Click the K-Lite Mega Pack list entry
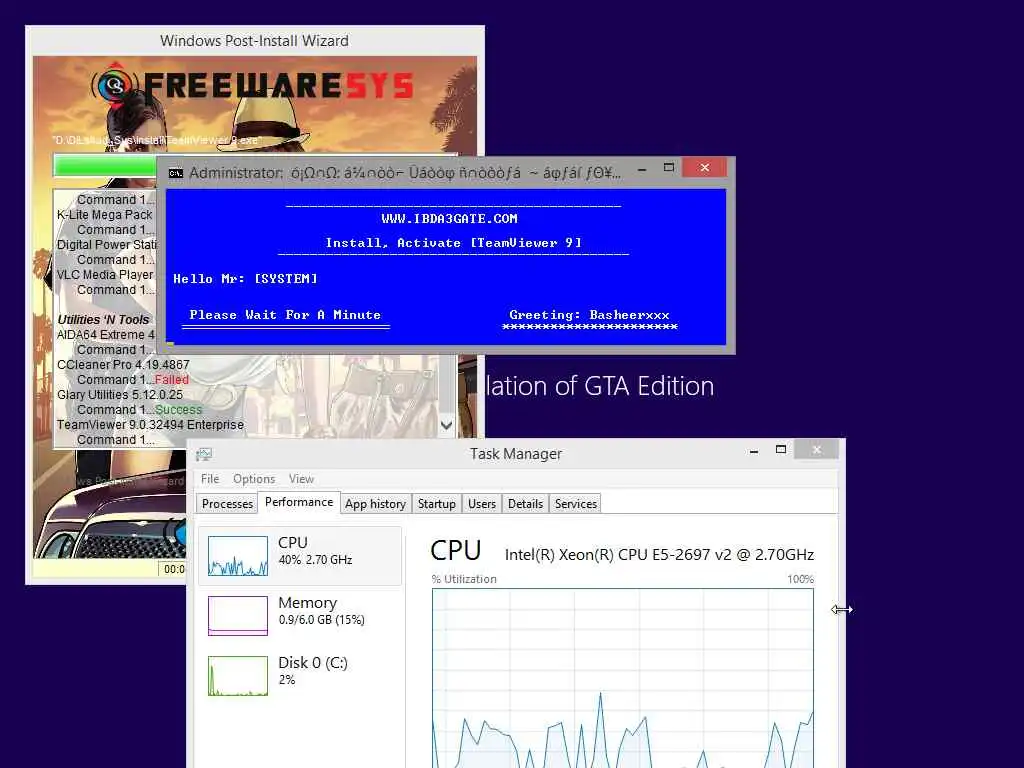 [x=104, y=215]
